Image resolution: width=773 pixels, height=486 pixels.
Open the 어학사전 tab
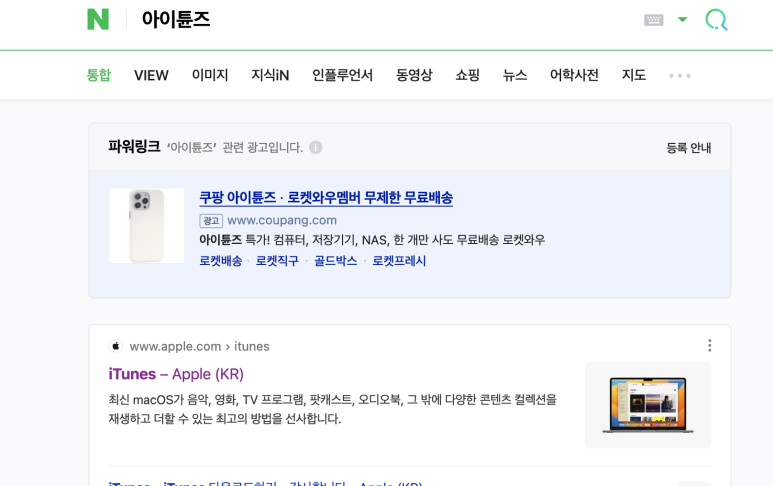click(x=574, y=75)
